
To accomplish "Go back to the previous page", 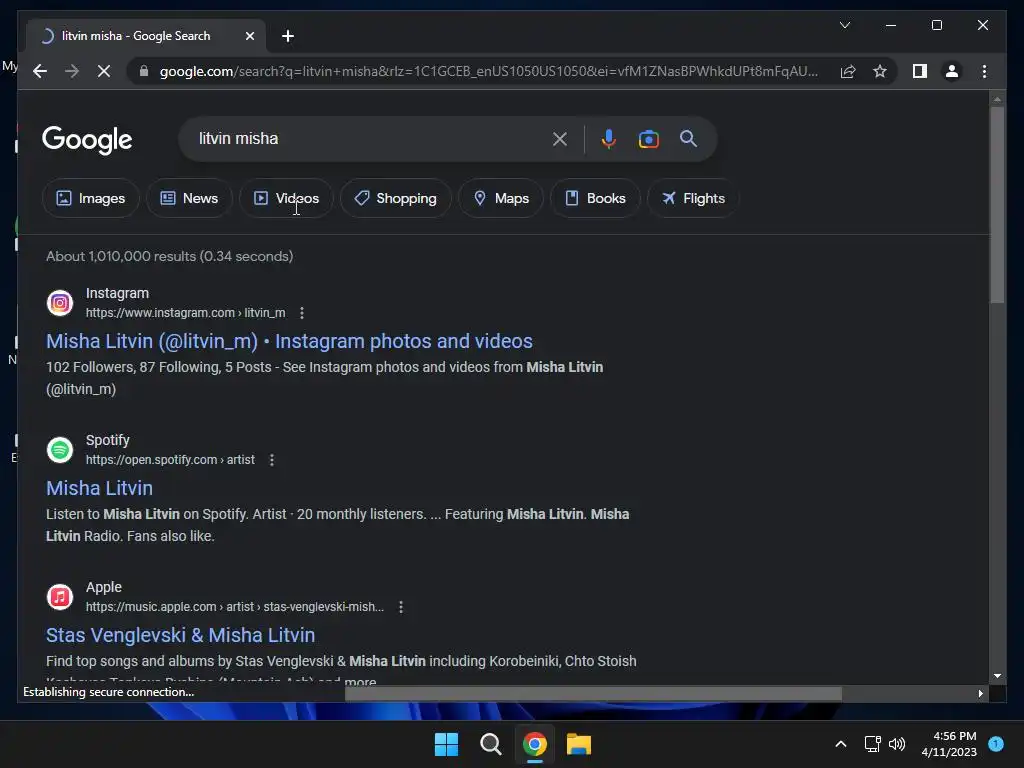I will click(40, 71).
